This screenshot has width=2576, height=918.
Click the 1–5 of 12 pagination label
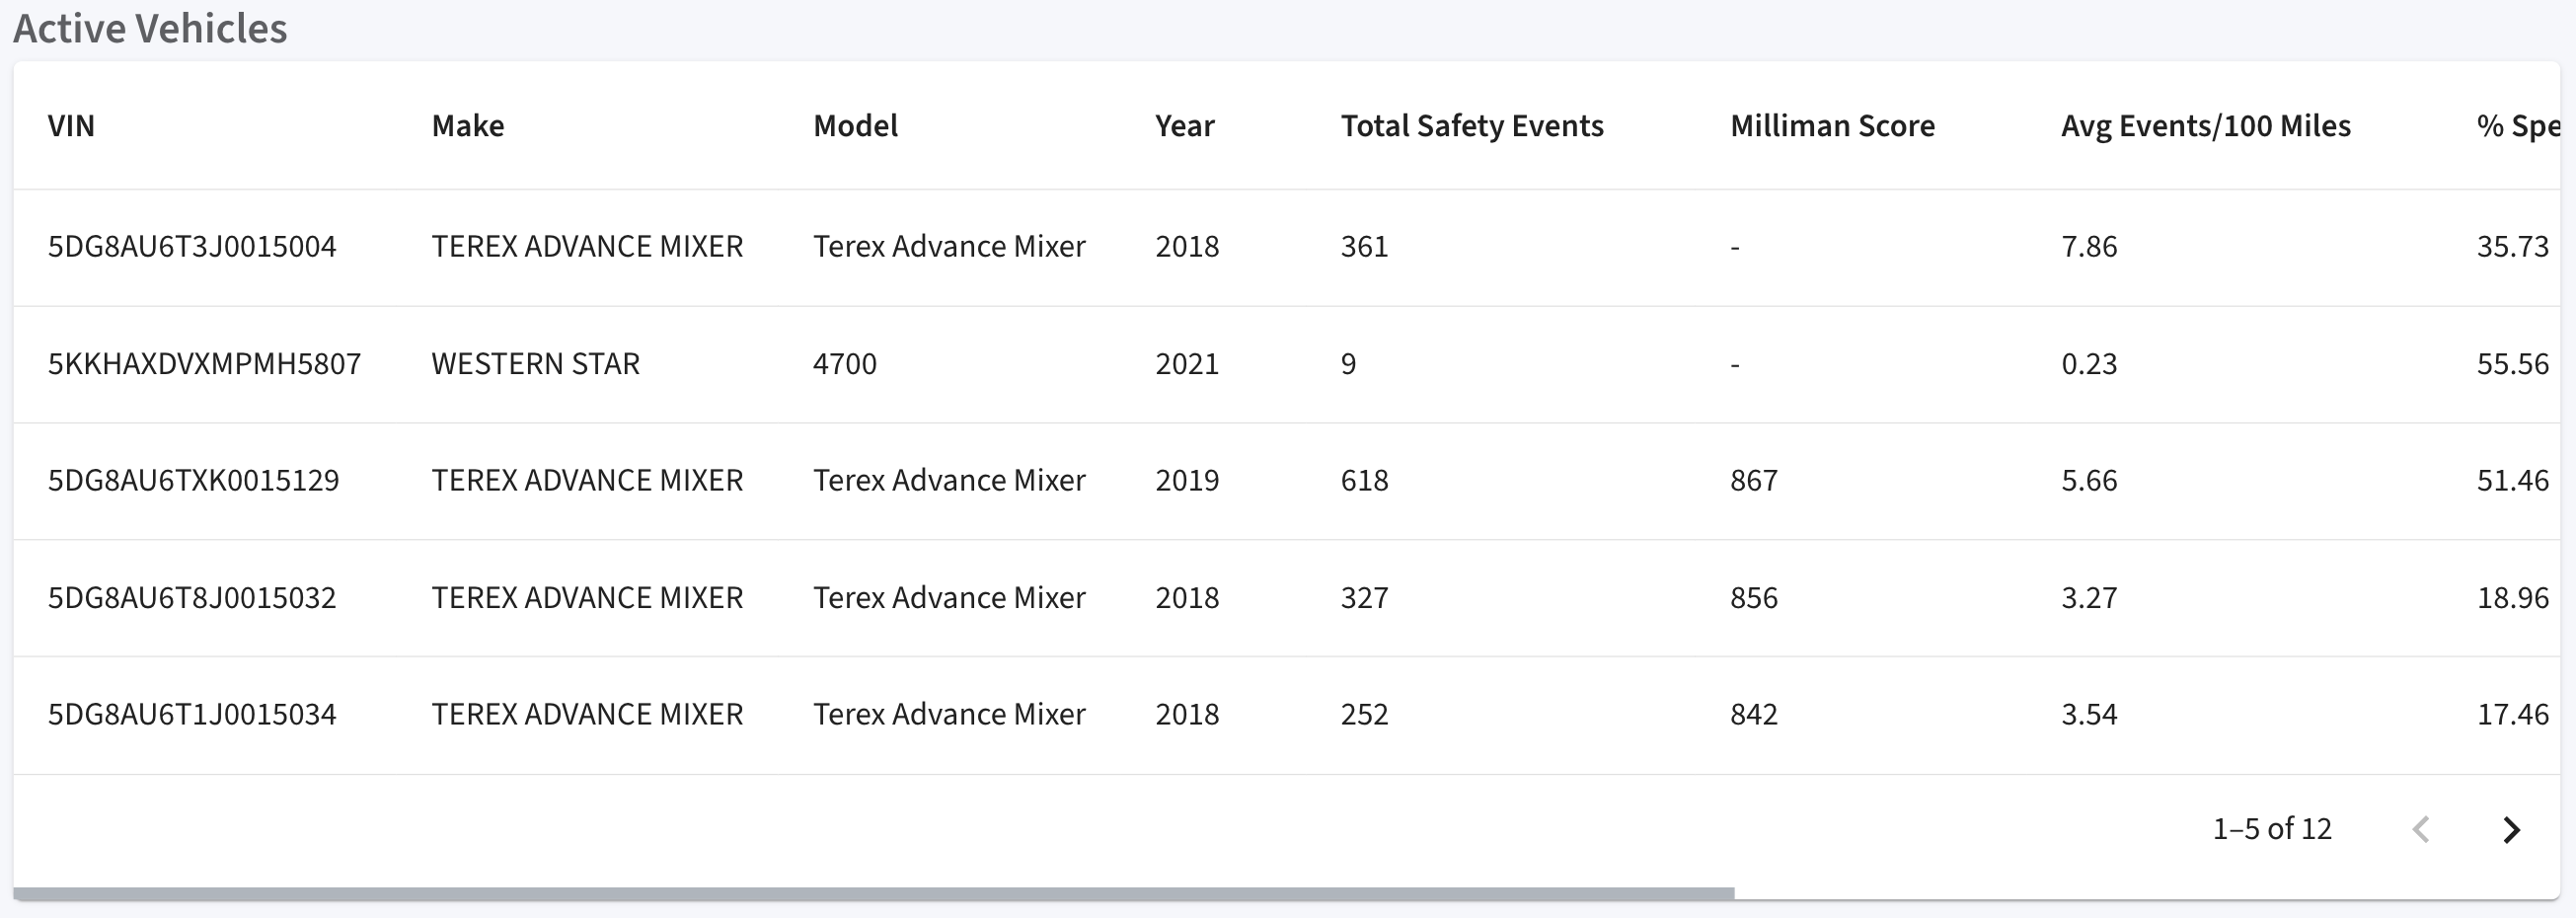point(2272,829)
